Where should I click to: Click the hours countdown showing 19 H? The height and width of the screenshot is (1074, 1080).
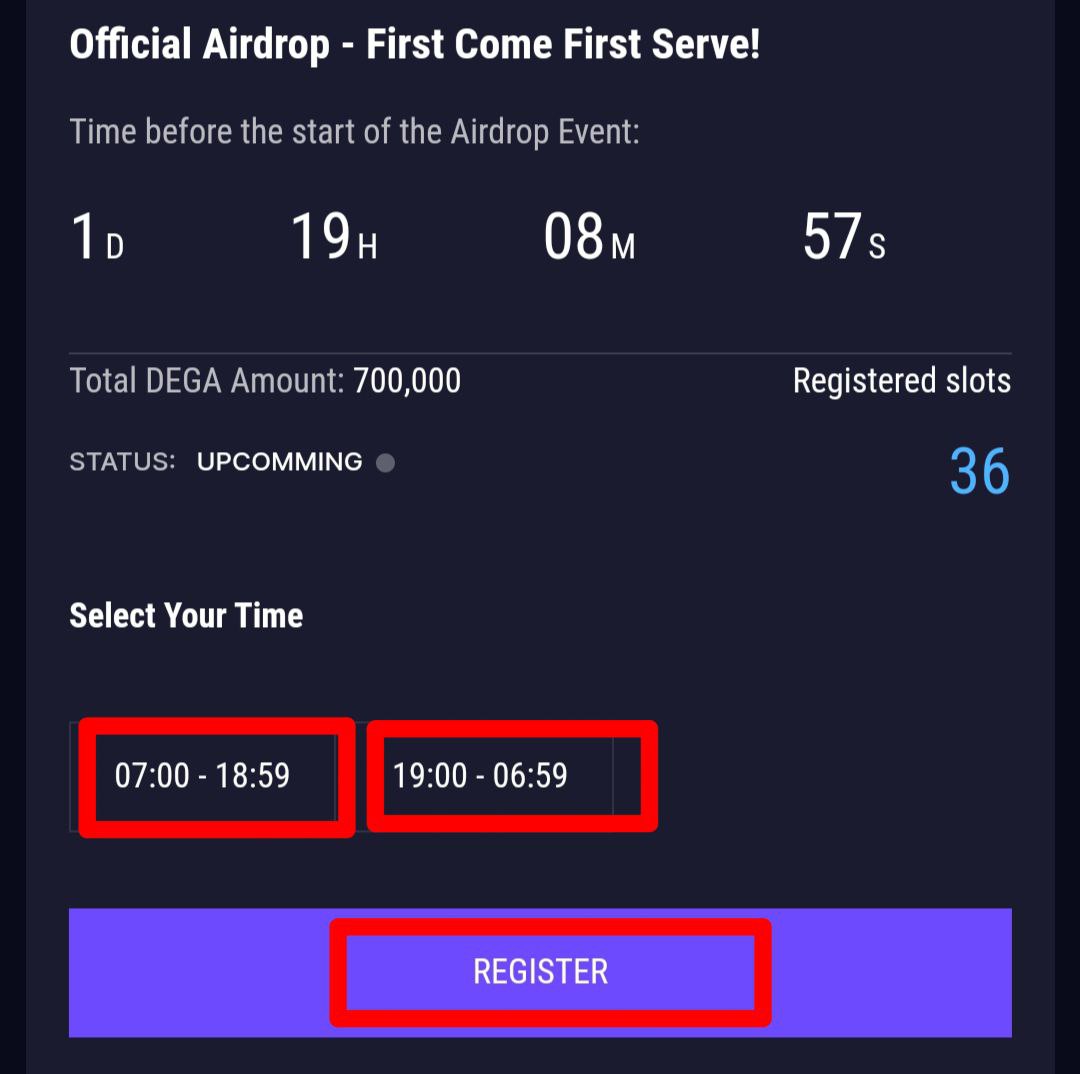pyautogui.click(x=334, y=237)
